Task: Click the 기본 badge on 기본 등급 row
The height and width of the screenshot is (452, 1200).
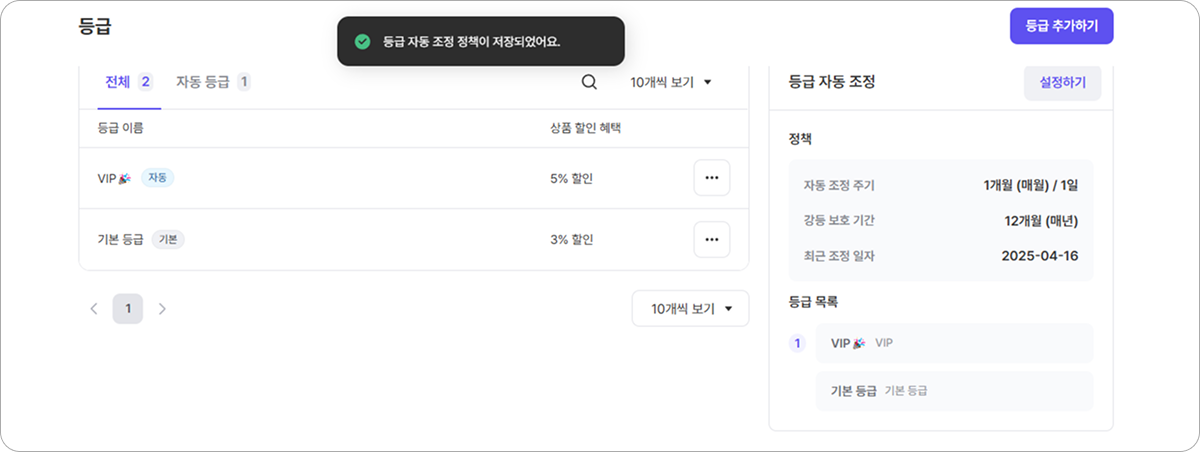Action: click(168, 239)
